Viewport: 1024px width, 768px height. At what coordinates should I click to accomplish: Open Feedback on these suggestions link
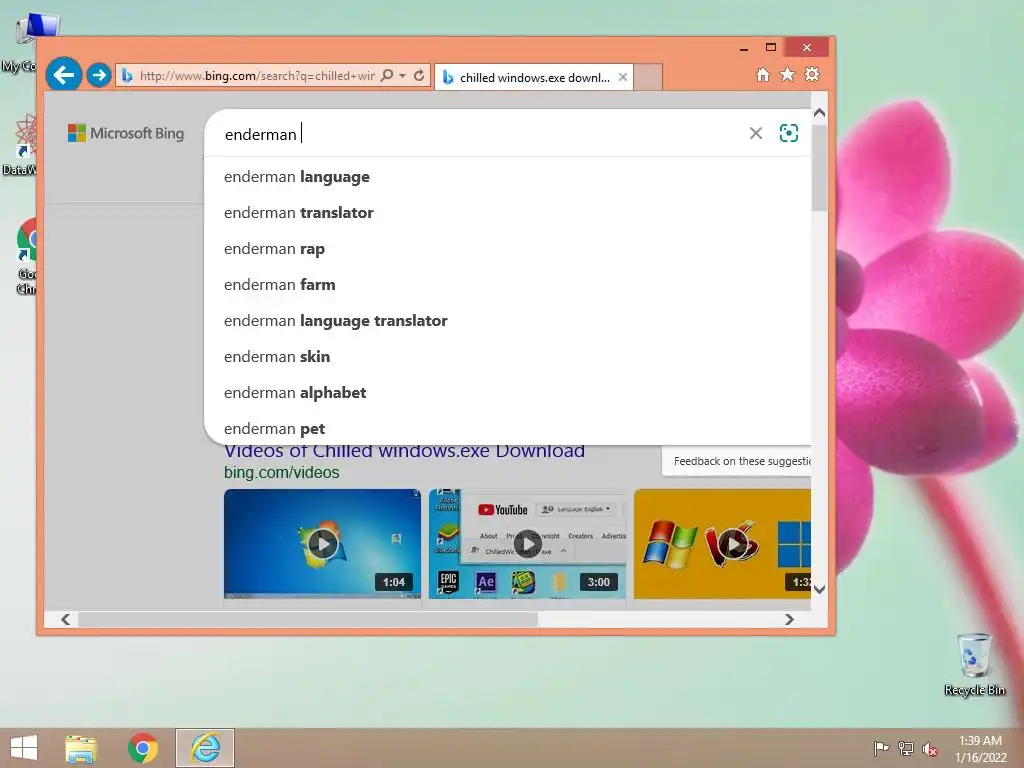pyautogui.click(x=742, y=461)
